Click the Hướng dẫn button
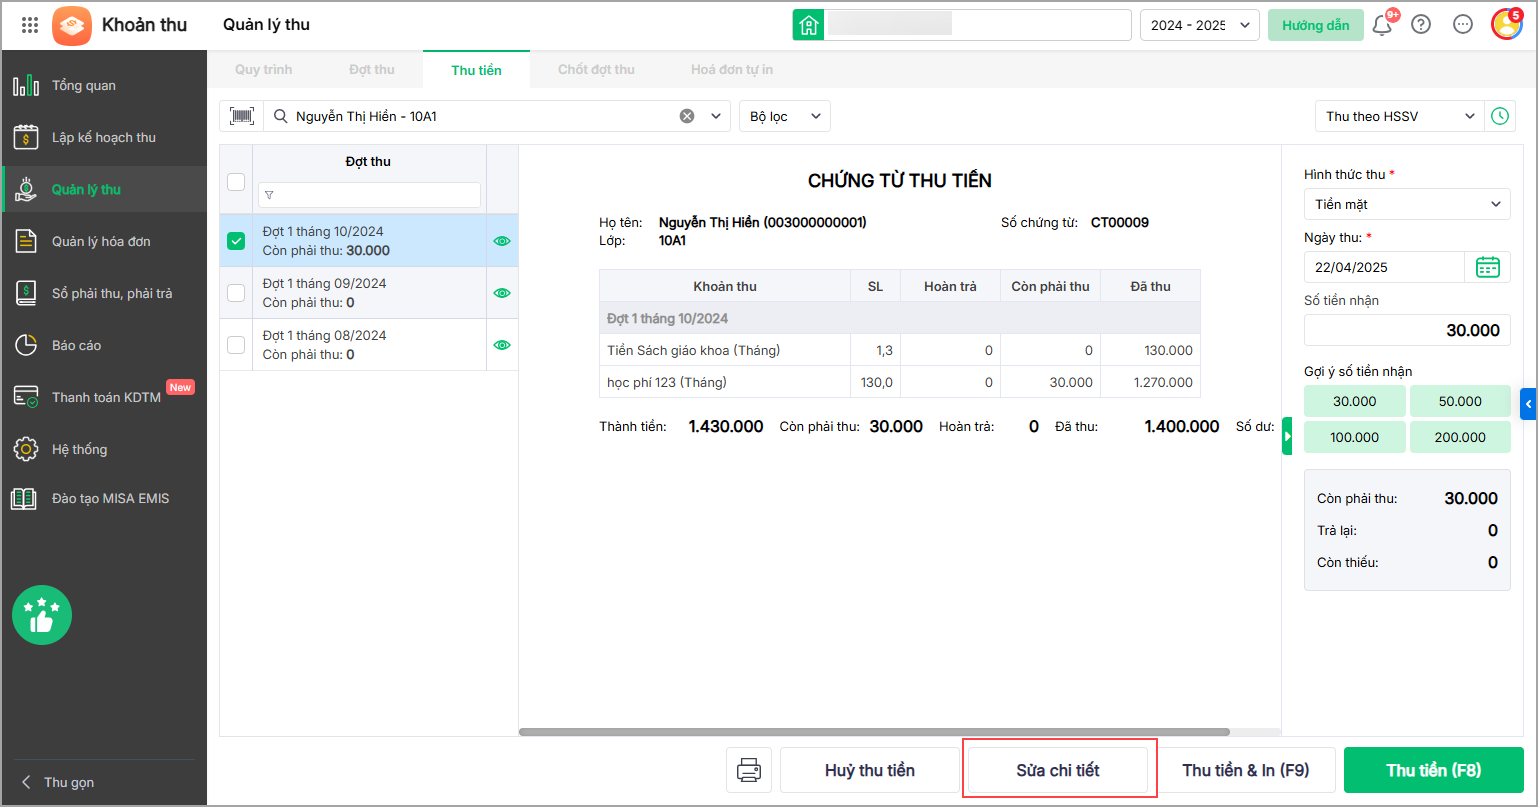This screenshot has height=807, width=1538. tap(1316, 25)
